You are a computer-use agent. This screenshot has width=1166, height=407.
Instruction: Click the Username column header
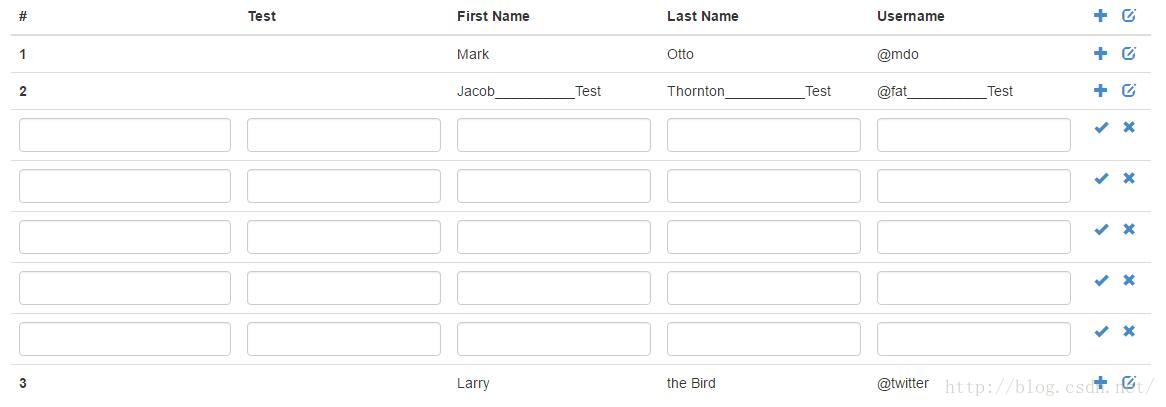911,16
